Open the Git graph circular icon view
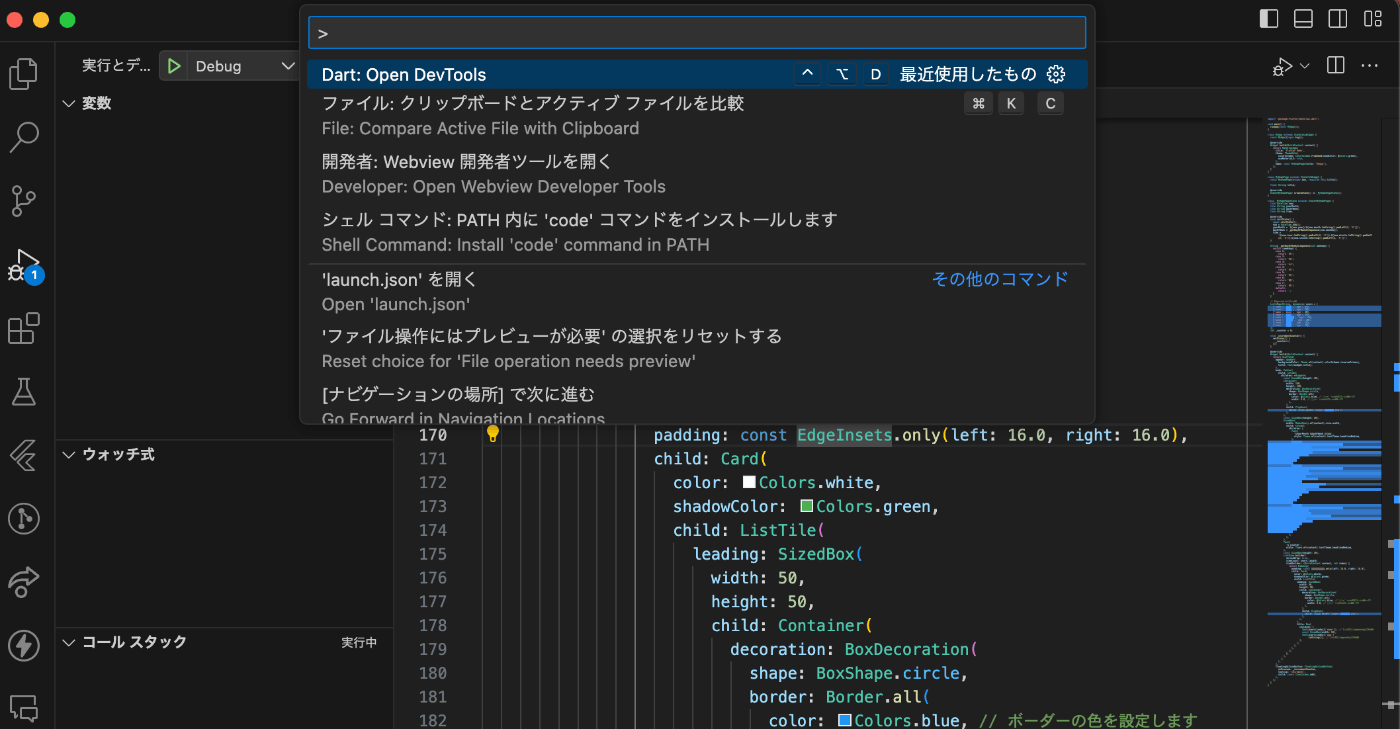 pyautogui.click(x=24, y=518)
